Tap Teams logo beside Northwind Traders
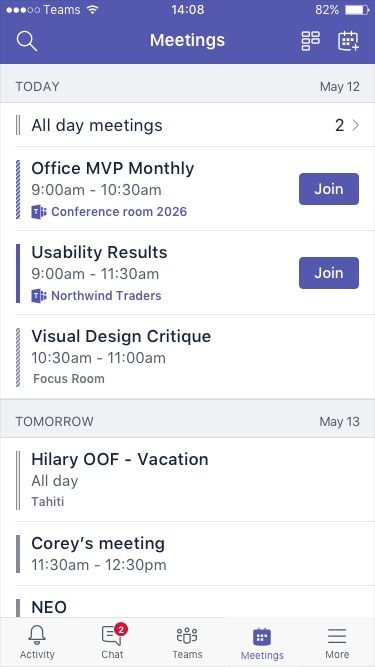The height and width of the screenshot is (667, 375). [39, 296]
